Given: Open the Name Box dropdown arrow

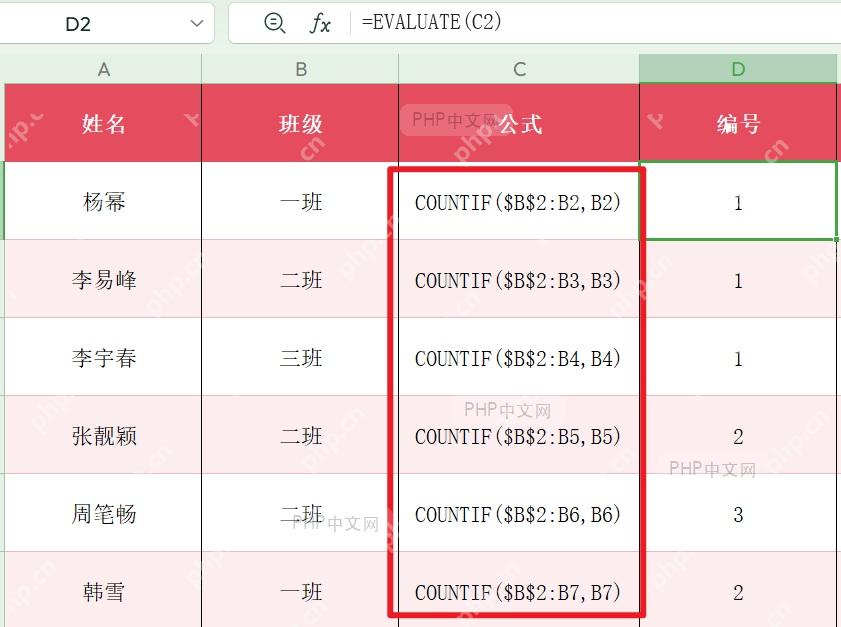Looking at the screenshot, I should click(197, 24).
